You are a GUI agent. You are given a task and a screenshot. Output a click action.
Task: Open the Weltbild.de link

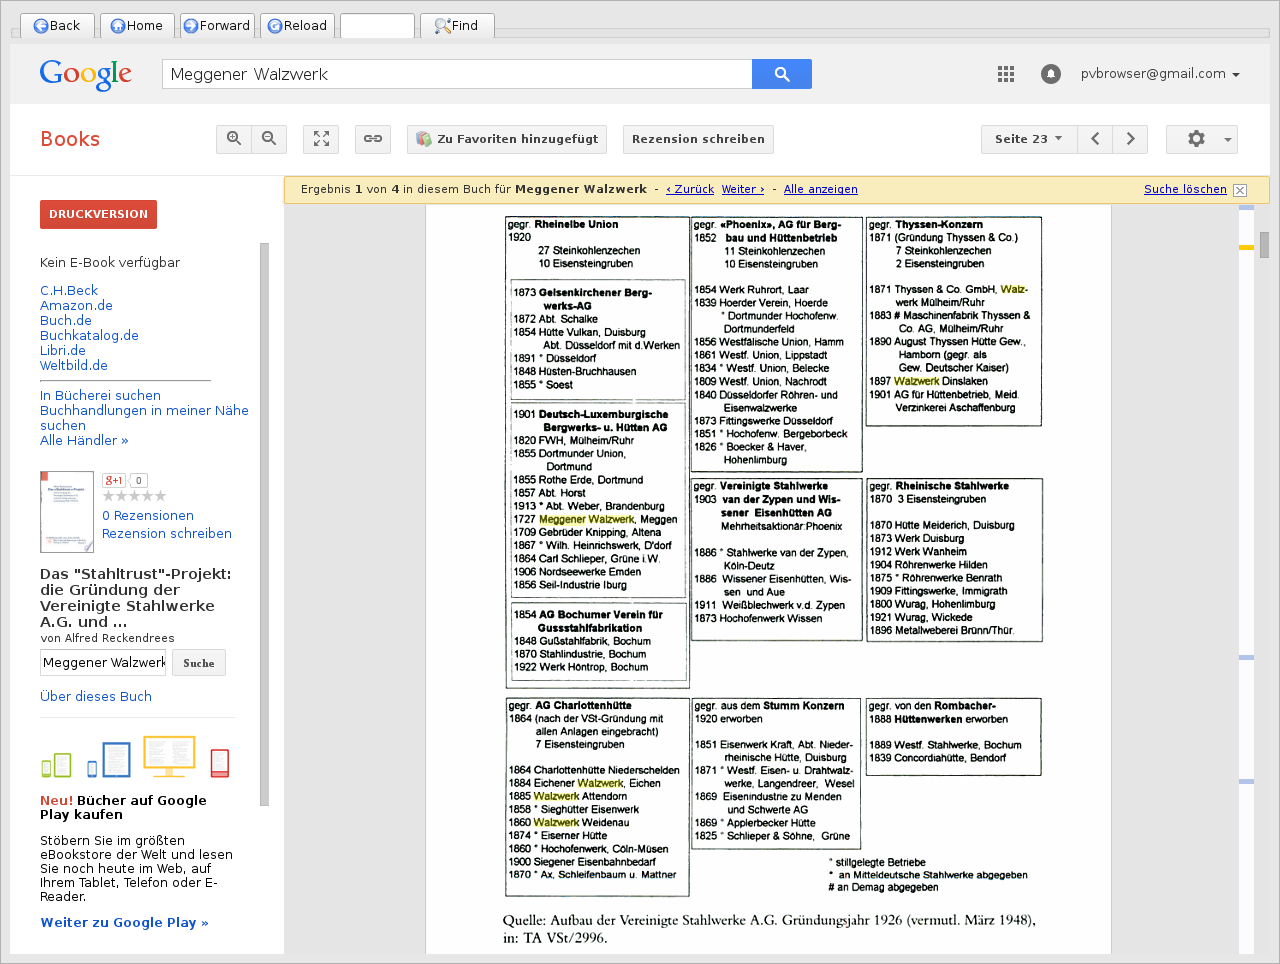[x=74, y=365]
